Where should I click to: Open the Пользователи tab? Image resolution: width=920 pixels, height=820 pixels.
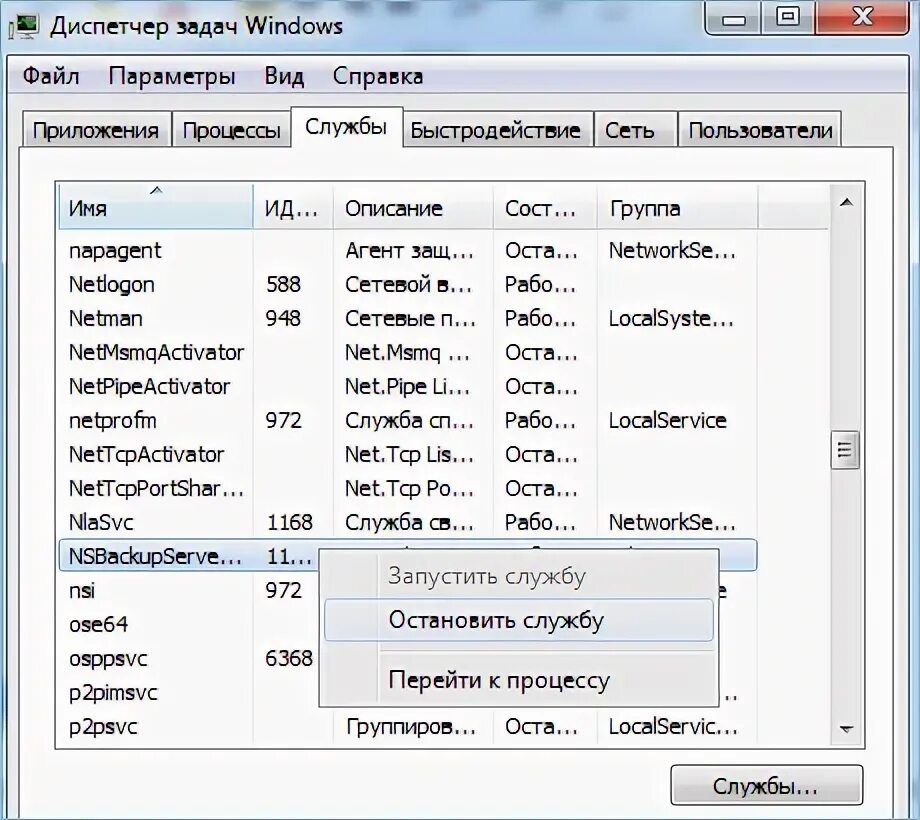coord(760,130)
